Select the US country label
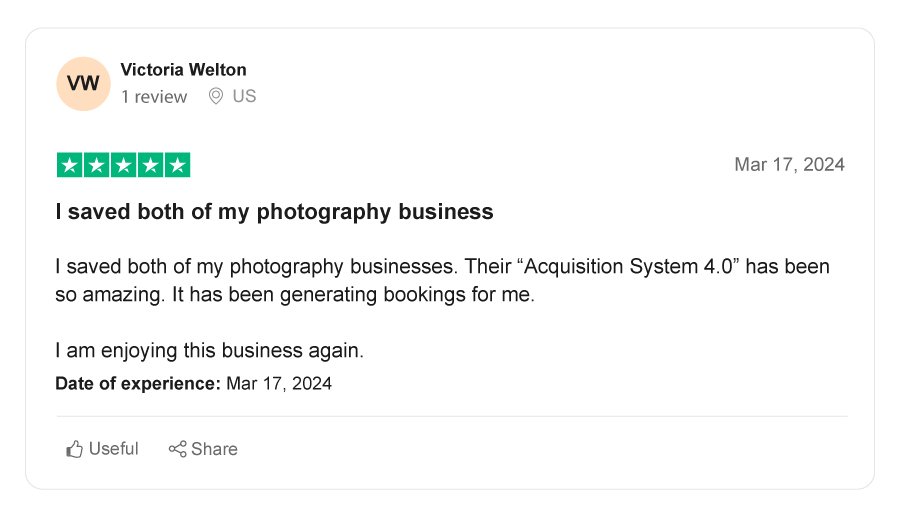 click(244, 96)
